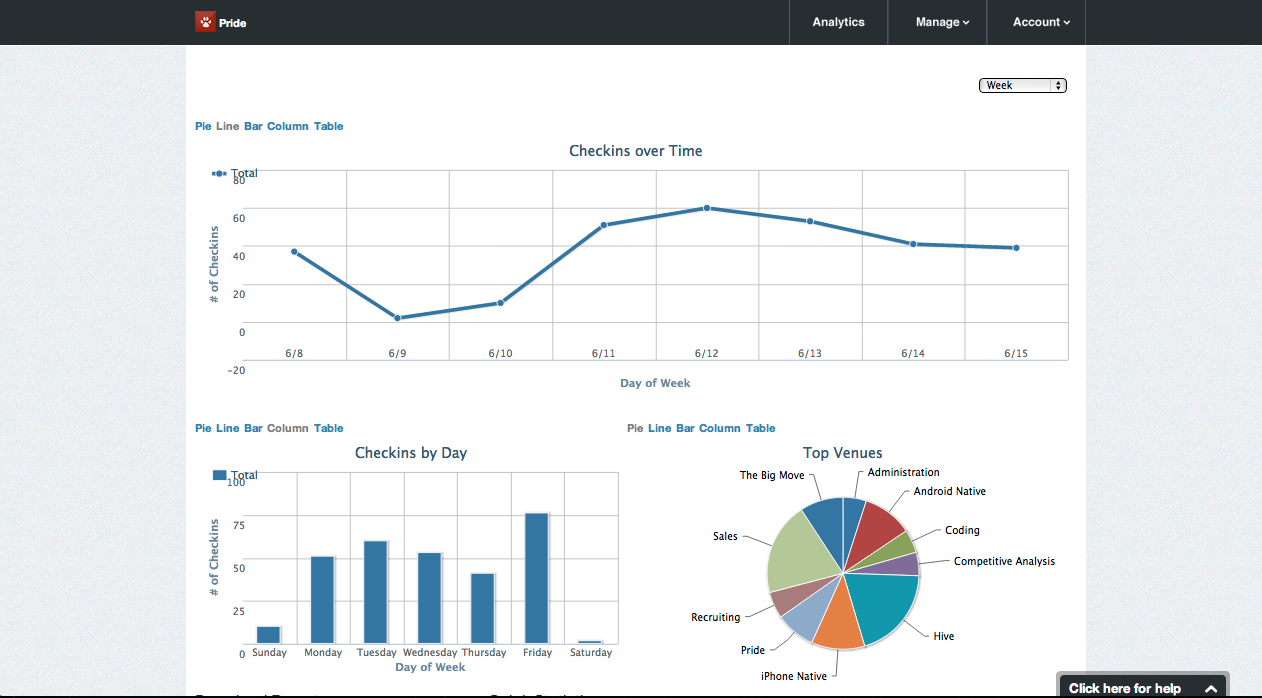The height and width of the screenshot is (698, 1262).
Task: Show Checkins by Day as Table
Action: tap(329, 429)
